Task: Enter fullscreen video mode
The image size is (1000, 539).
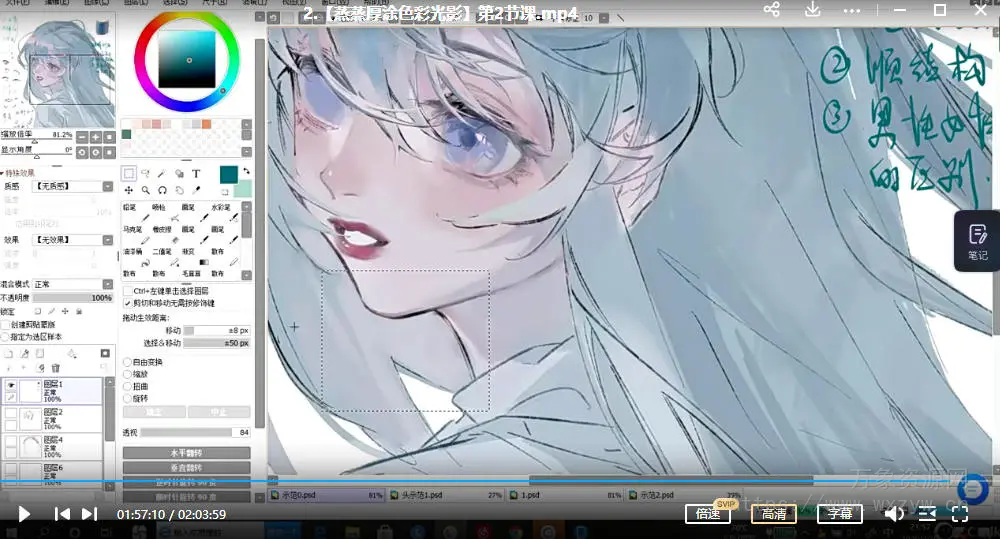Action: 959,514
